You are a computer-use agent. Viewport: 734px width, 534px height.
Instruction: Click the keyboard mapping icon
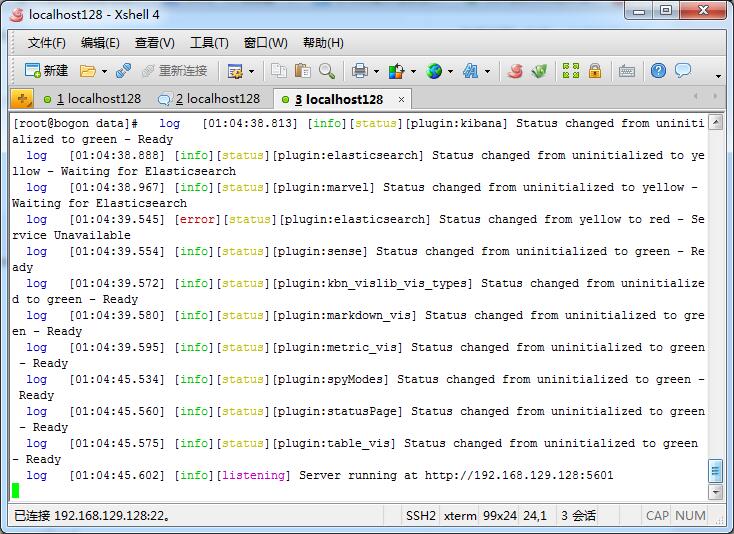(x=627, y=71)
